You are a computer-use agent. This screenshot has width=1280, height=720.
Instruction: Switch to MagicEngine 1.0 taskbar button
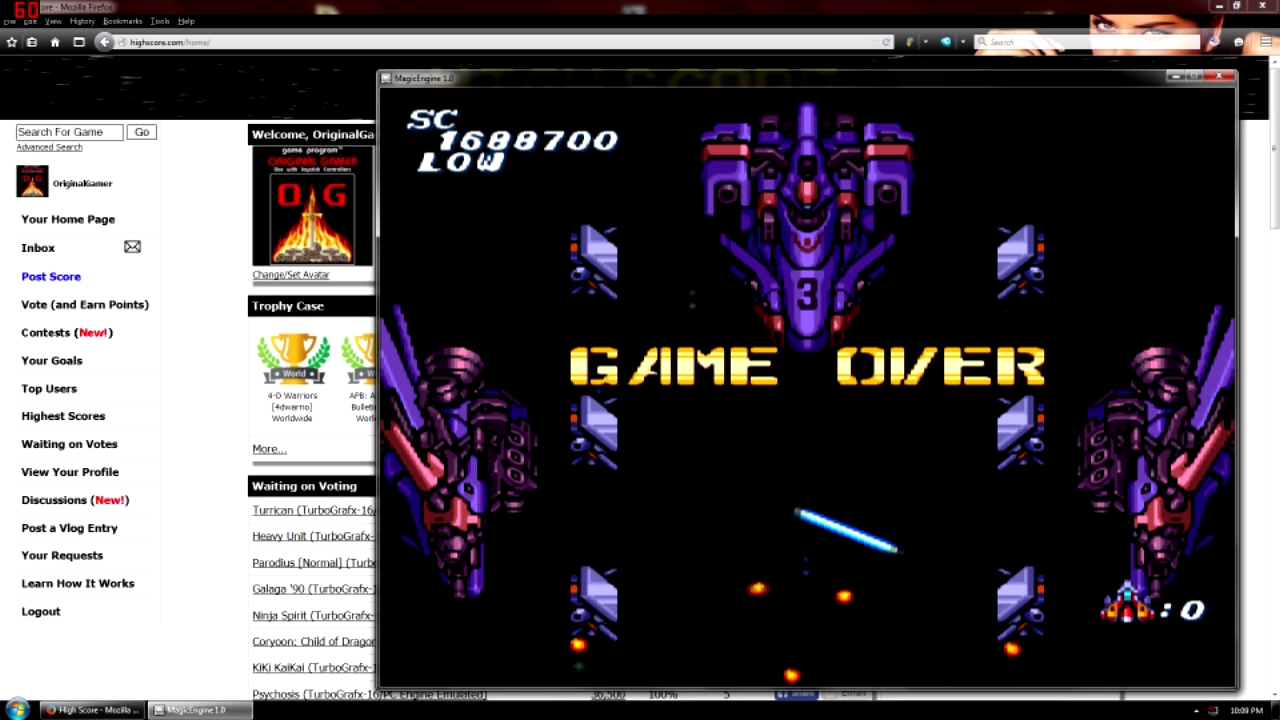coord(196,710)
